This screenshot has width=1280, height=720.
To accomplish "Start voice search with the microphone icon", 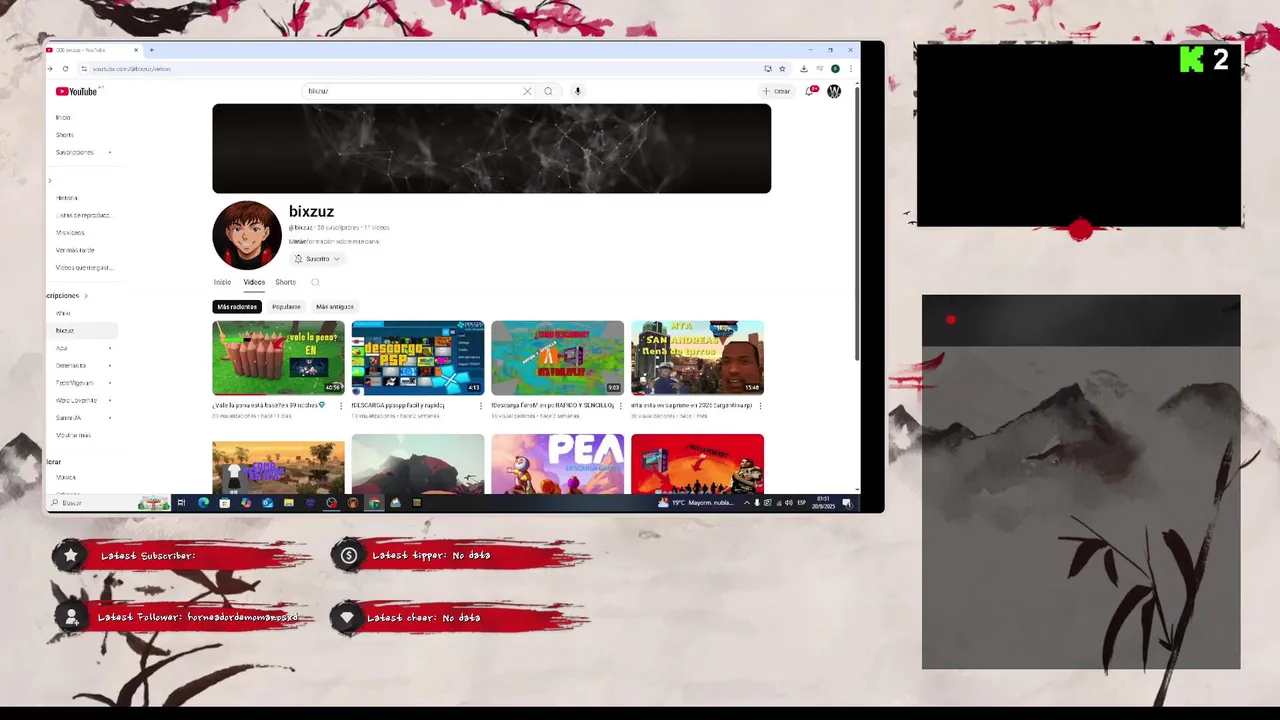I will click(577, 91).
